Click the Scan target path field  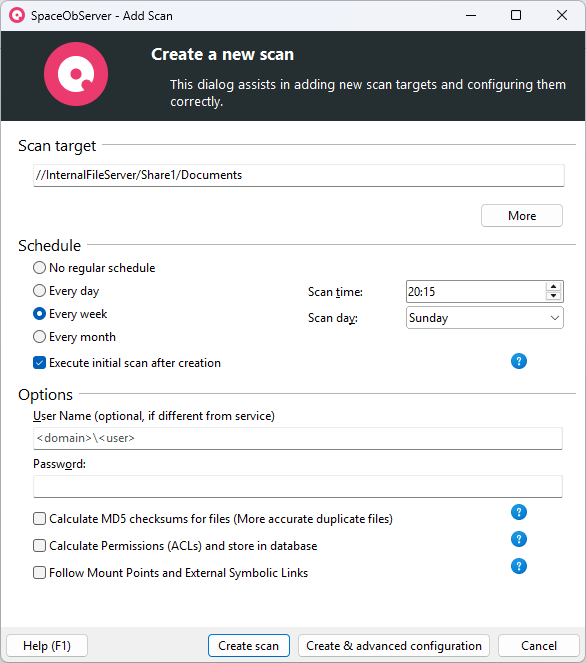pos(298,175)
